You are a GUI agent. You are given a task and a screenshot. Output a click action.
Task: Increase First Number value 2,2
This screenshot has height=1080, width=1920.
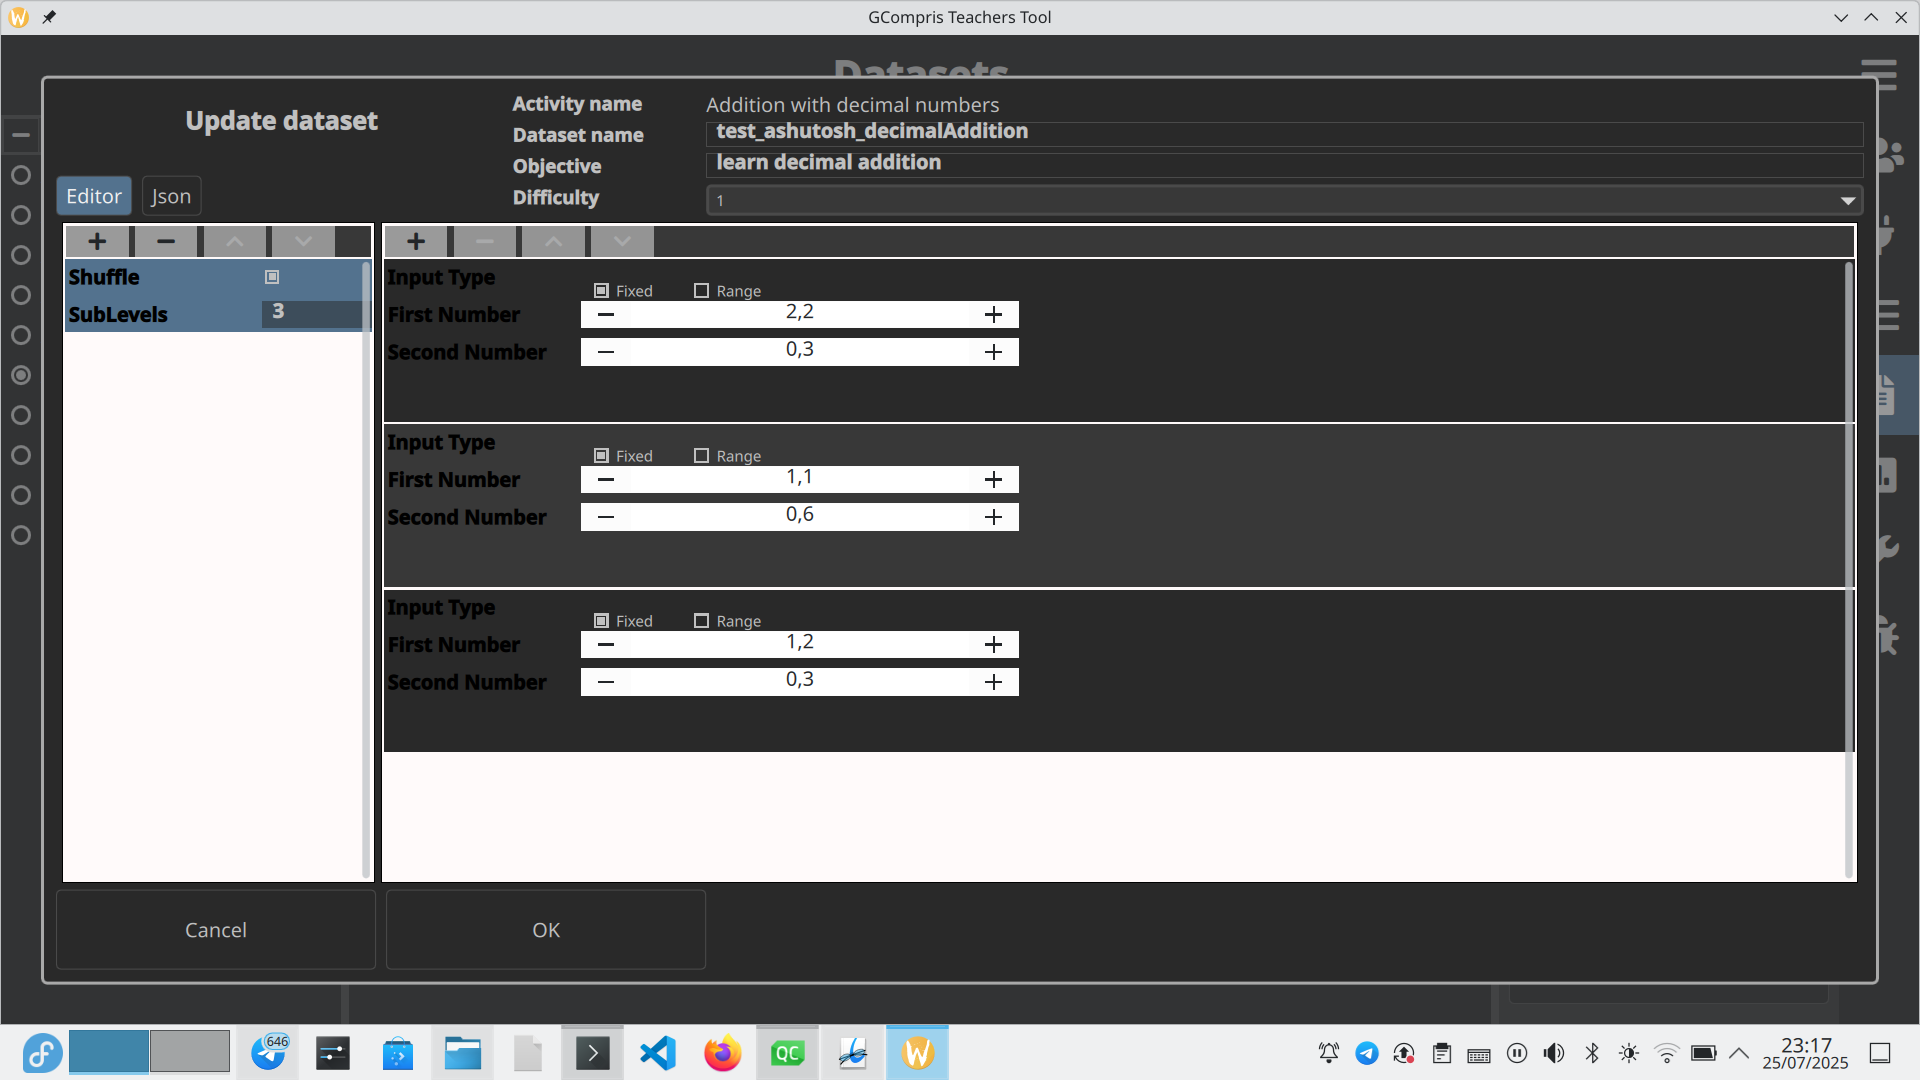coord(993,314)
